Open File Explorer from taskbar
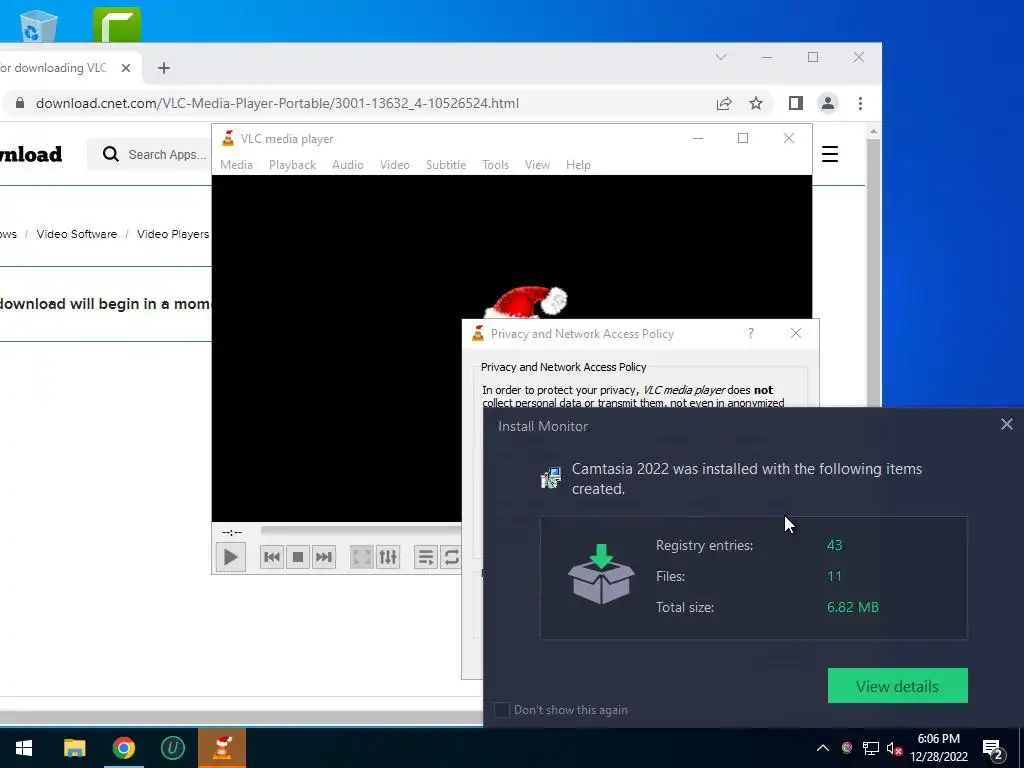1024x768 pixels. [74, 748]
